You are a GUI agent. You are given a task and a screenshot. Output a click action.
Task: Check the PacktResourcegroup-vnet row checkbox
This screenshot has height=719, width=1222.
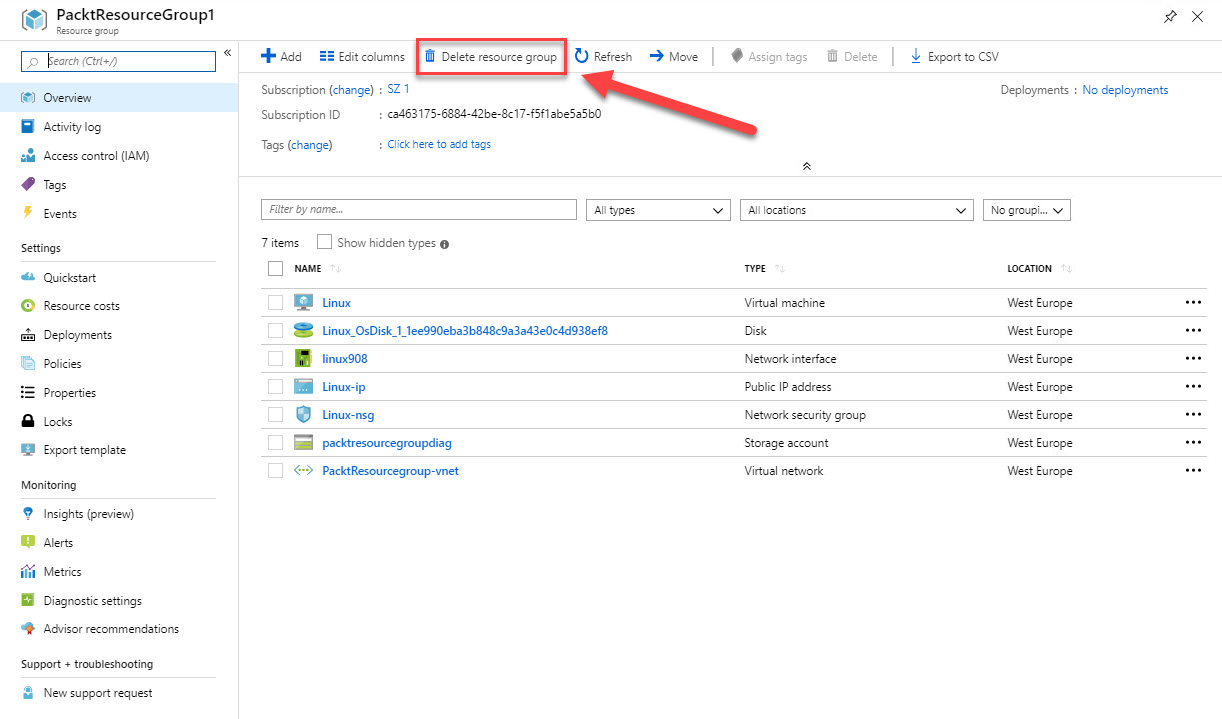tap(275, 470)
